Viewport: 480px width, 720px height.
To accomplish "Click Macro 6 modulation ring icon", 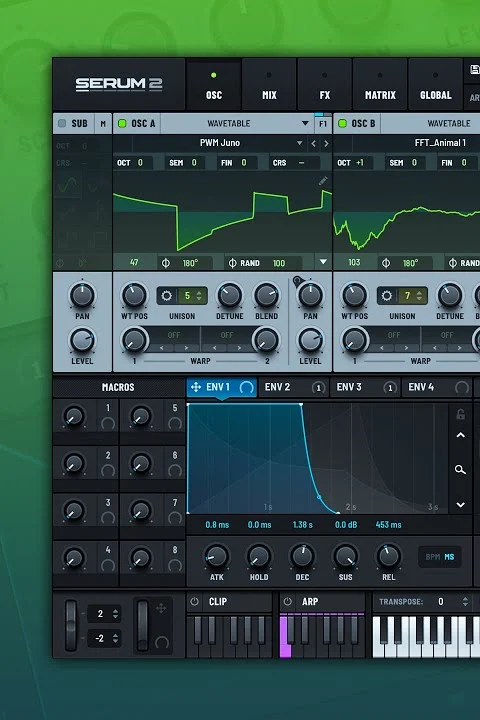I will (175, 471).
